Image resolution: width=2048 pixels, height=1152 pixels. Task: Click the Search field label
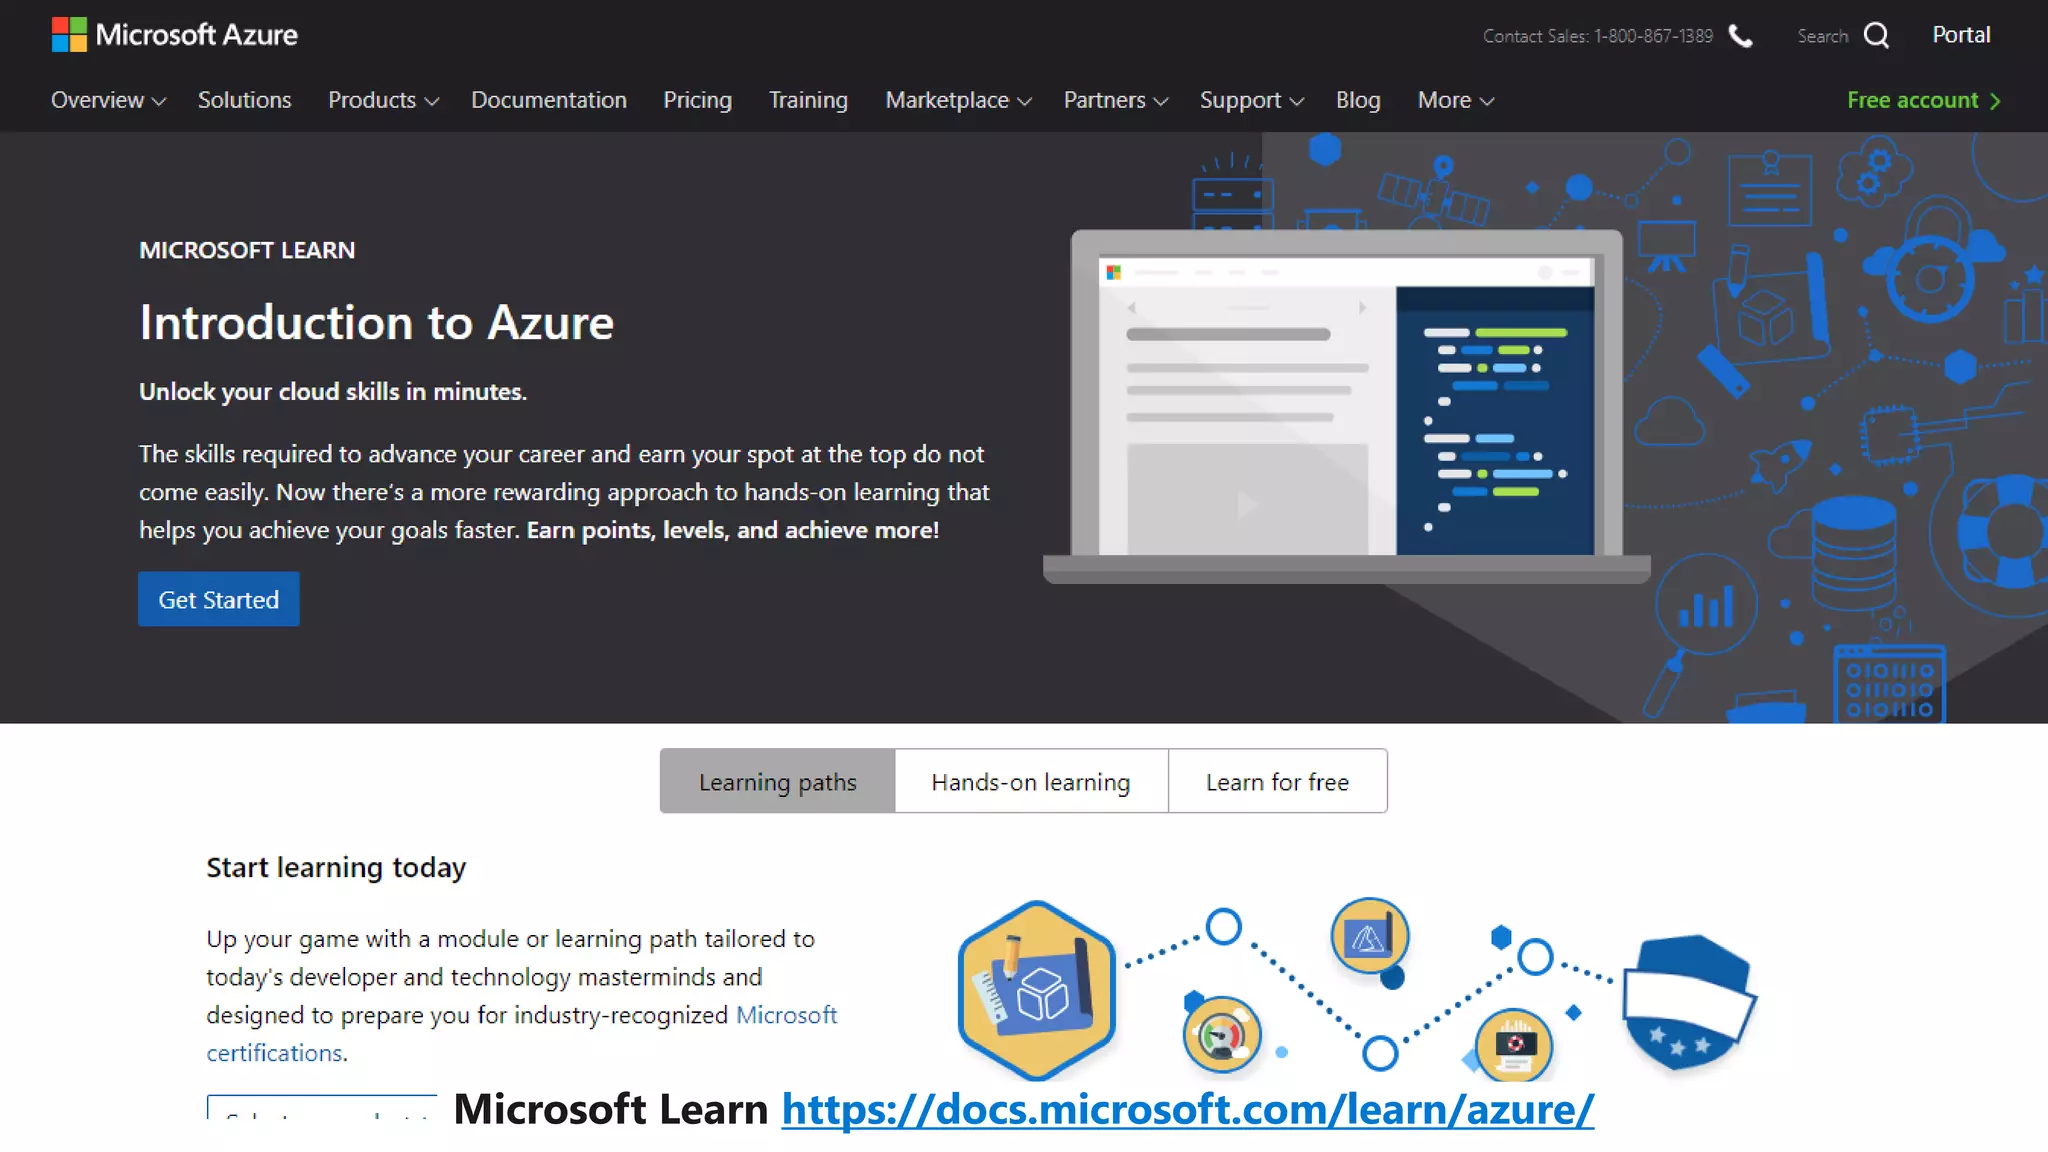[x=1822, y=36]
